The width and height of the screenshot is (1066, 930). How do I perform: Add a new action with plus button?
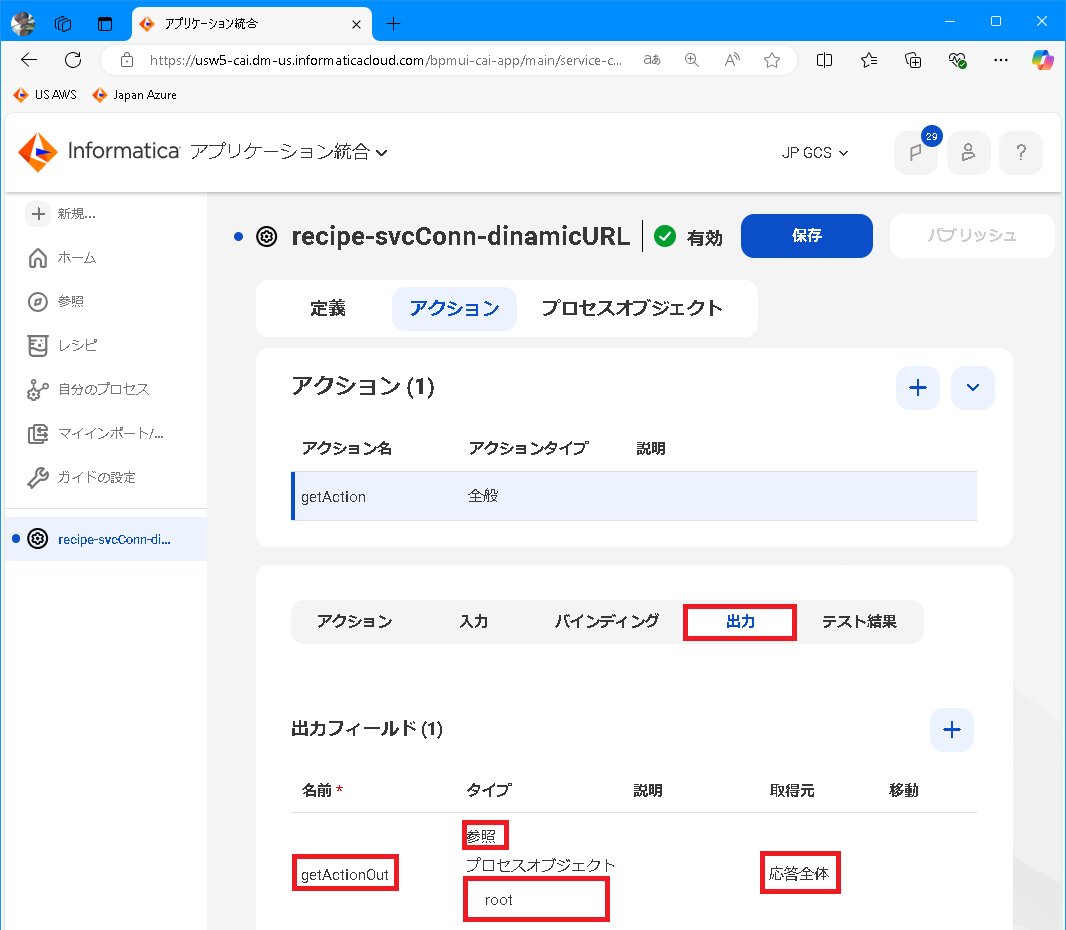(x=918, y=388)
